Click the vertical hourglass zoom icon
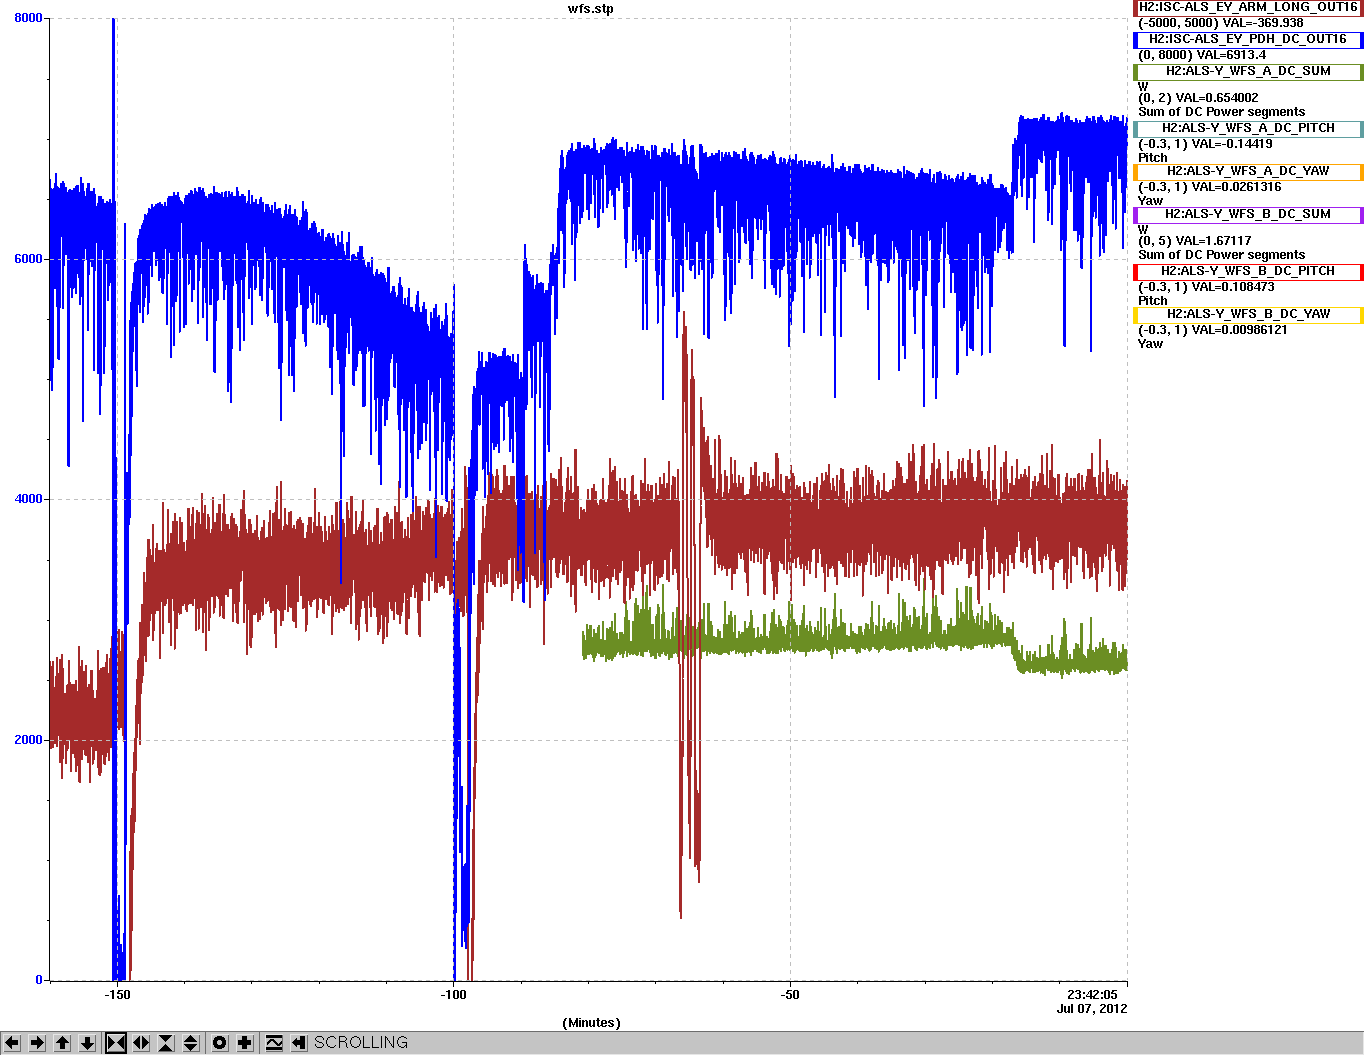1364x1055 pixels. [166, 1043]
